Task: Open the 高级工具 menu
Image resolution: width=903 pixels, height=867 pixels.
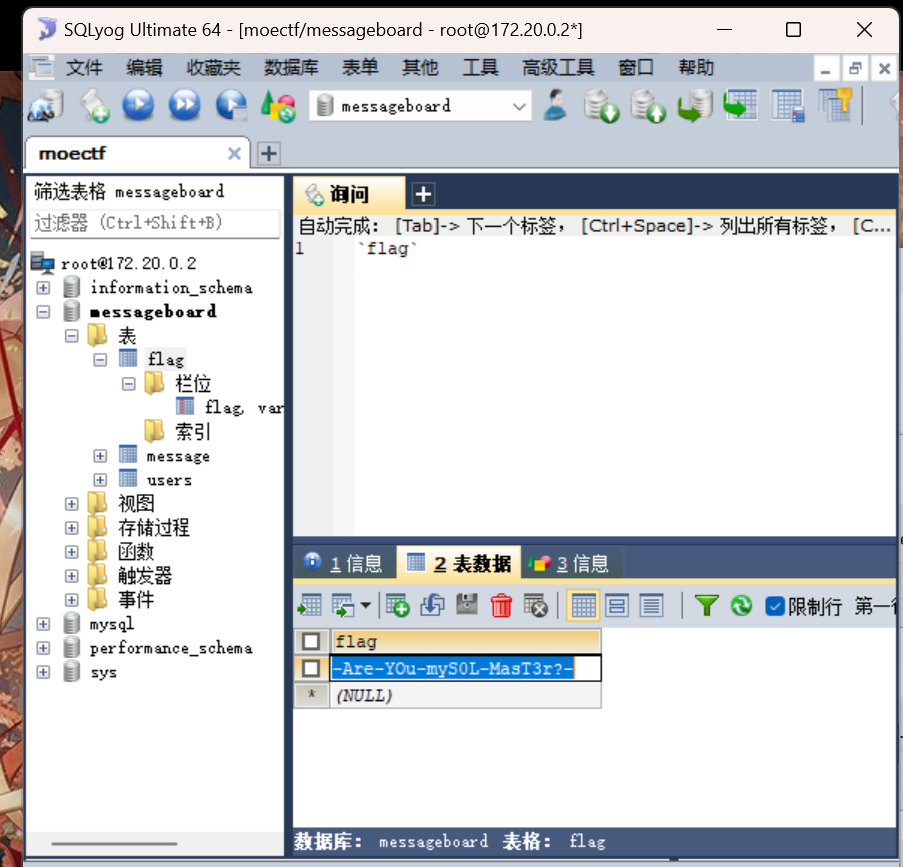Action: (x=558, y=68)
